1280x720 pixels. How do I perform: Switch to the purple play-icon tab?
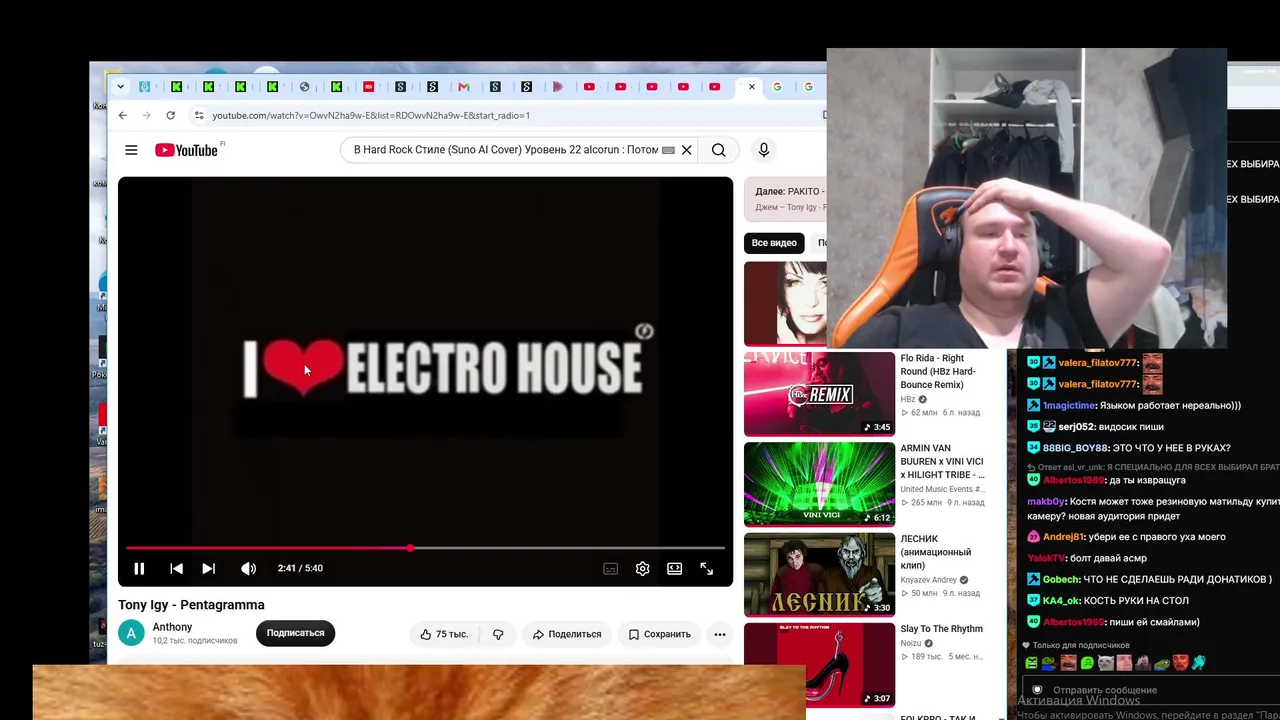click(x=558, y=87)
